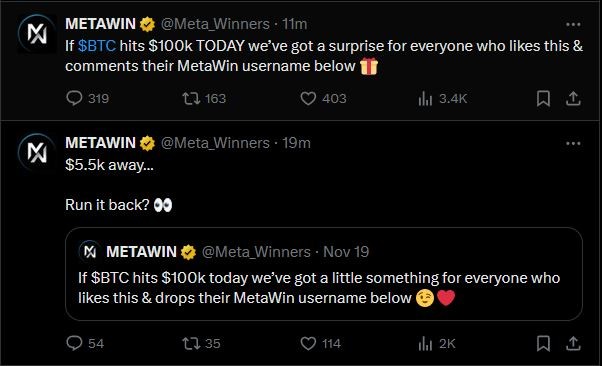Share the first METAWIN tweet
Screen dimensions: 602x366
(573, 98)
